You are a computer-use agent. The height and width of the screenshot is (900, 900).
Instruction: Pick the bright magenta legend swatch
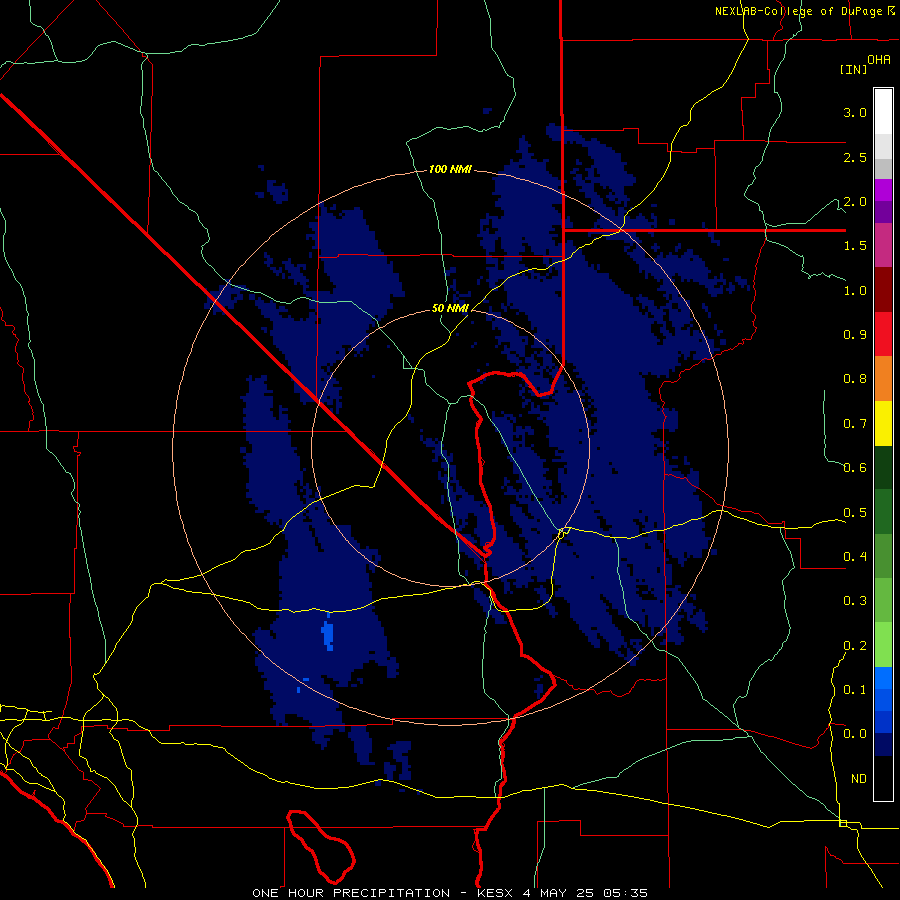pos(883,190)
